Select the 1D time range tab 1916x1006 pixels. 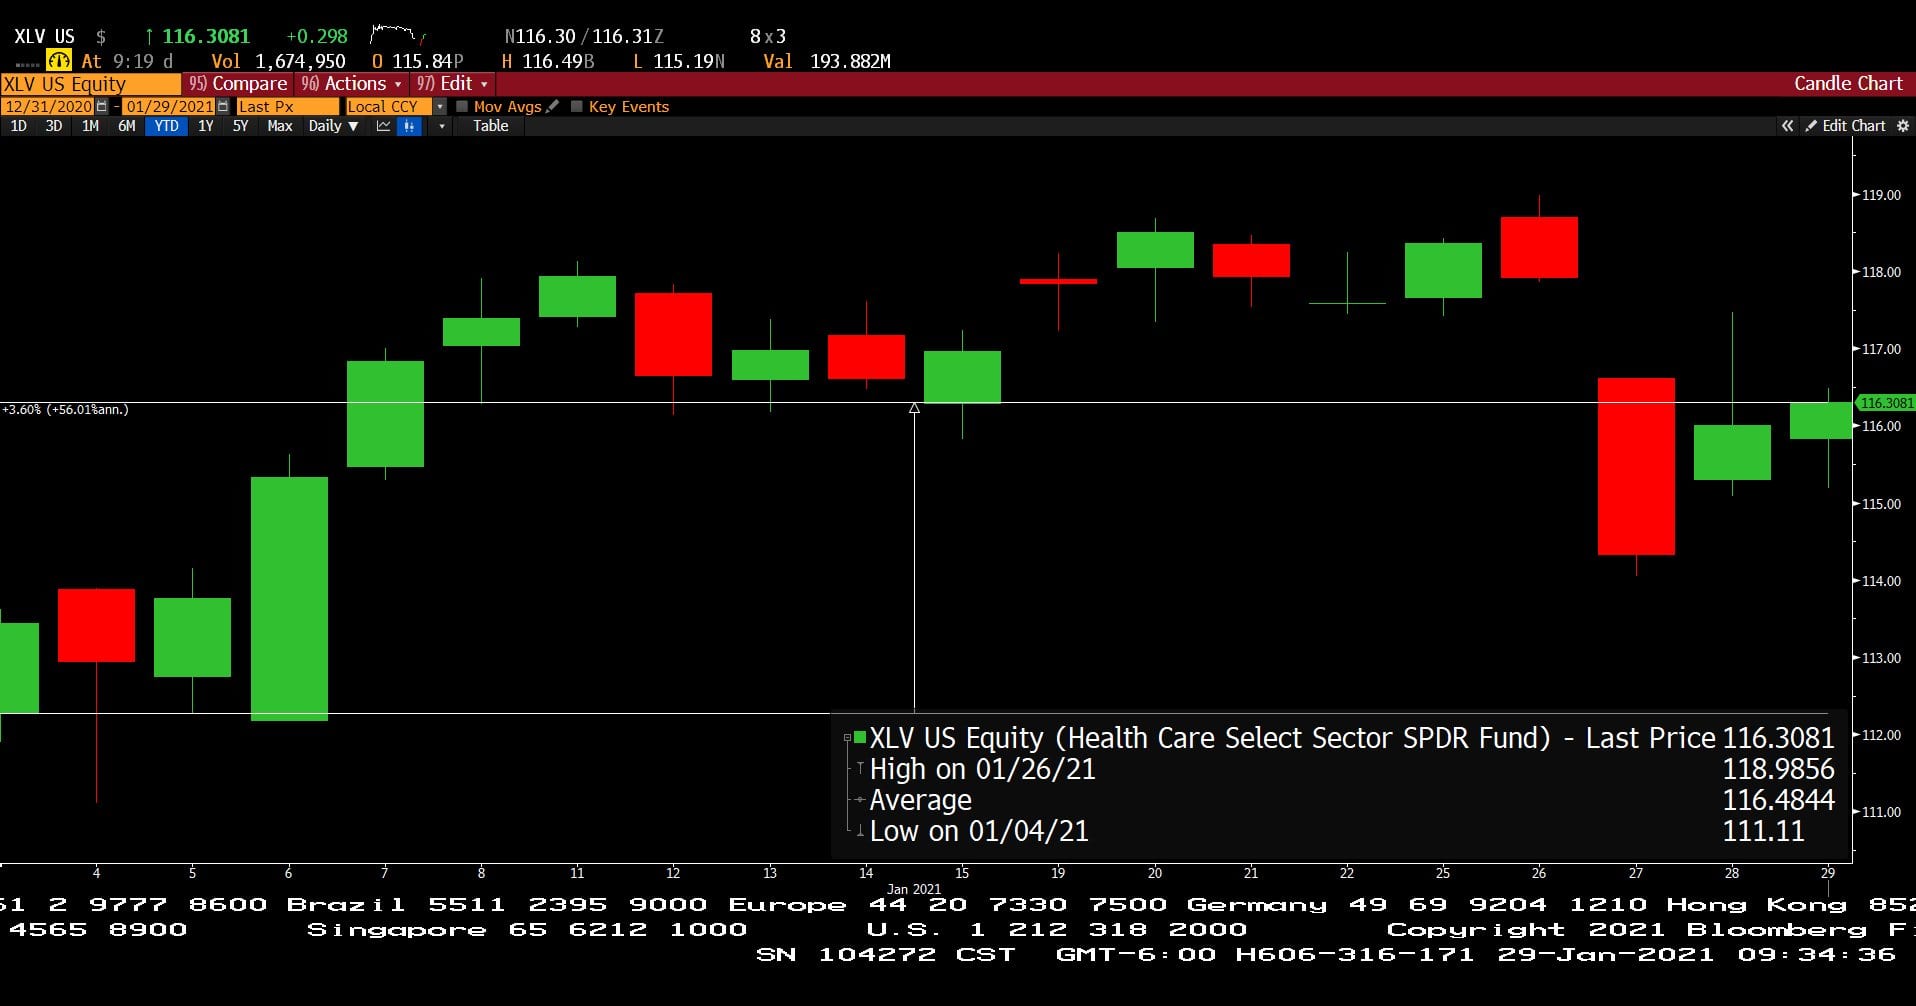pyautogui.click(x=18, y=126)
